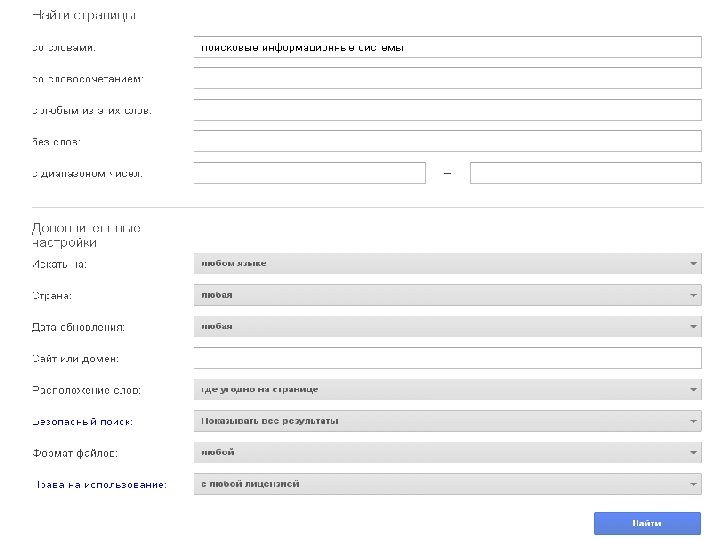The width and height of the screenshot is (720, 540).
Task: Select the 'без слов' input box
Action: 446,141
